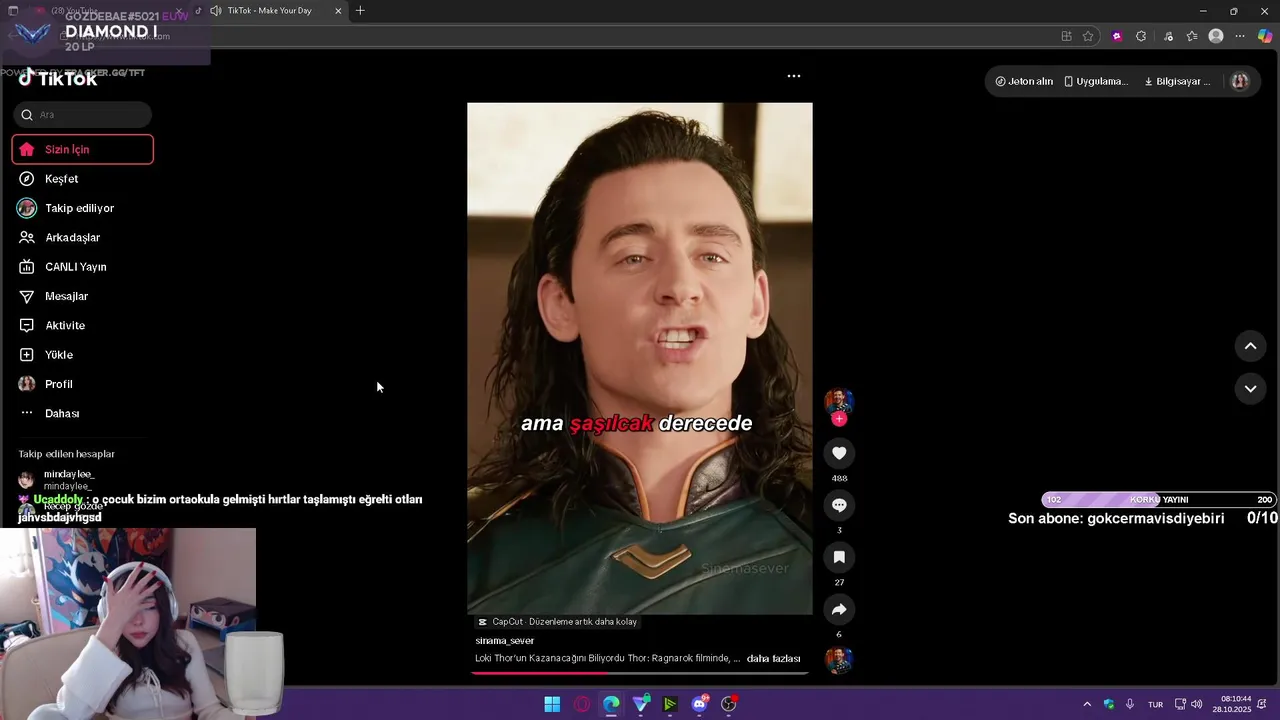The image size is (1280, 720).
Task: Click the microphone tray icon
Action: click(x=1130, y=704)
